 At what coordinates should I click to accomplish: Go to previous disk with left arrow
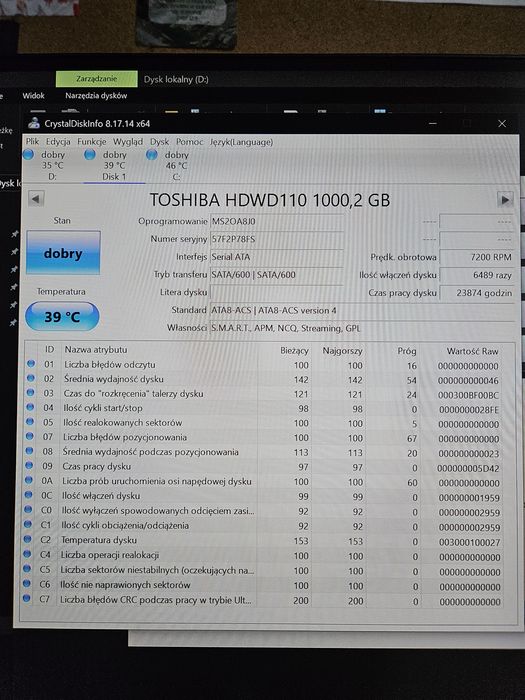click(x=36, y=199)
